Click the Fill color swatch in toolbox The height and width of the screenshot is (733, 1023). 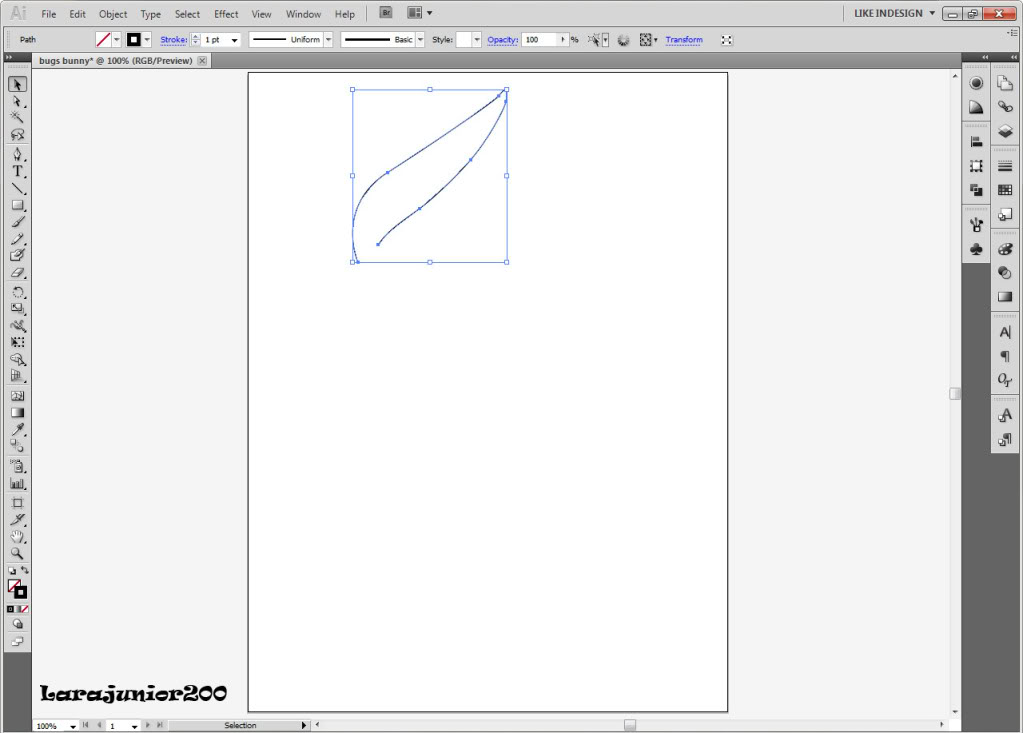pos(14,585)
